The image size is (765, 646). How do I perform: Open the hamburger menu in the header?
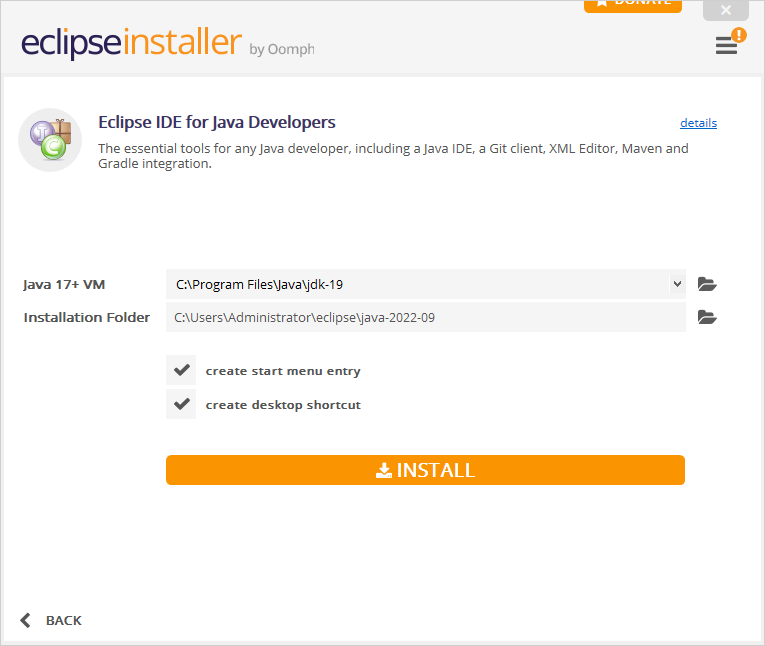(x=725, y=46)
